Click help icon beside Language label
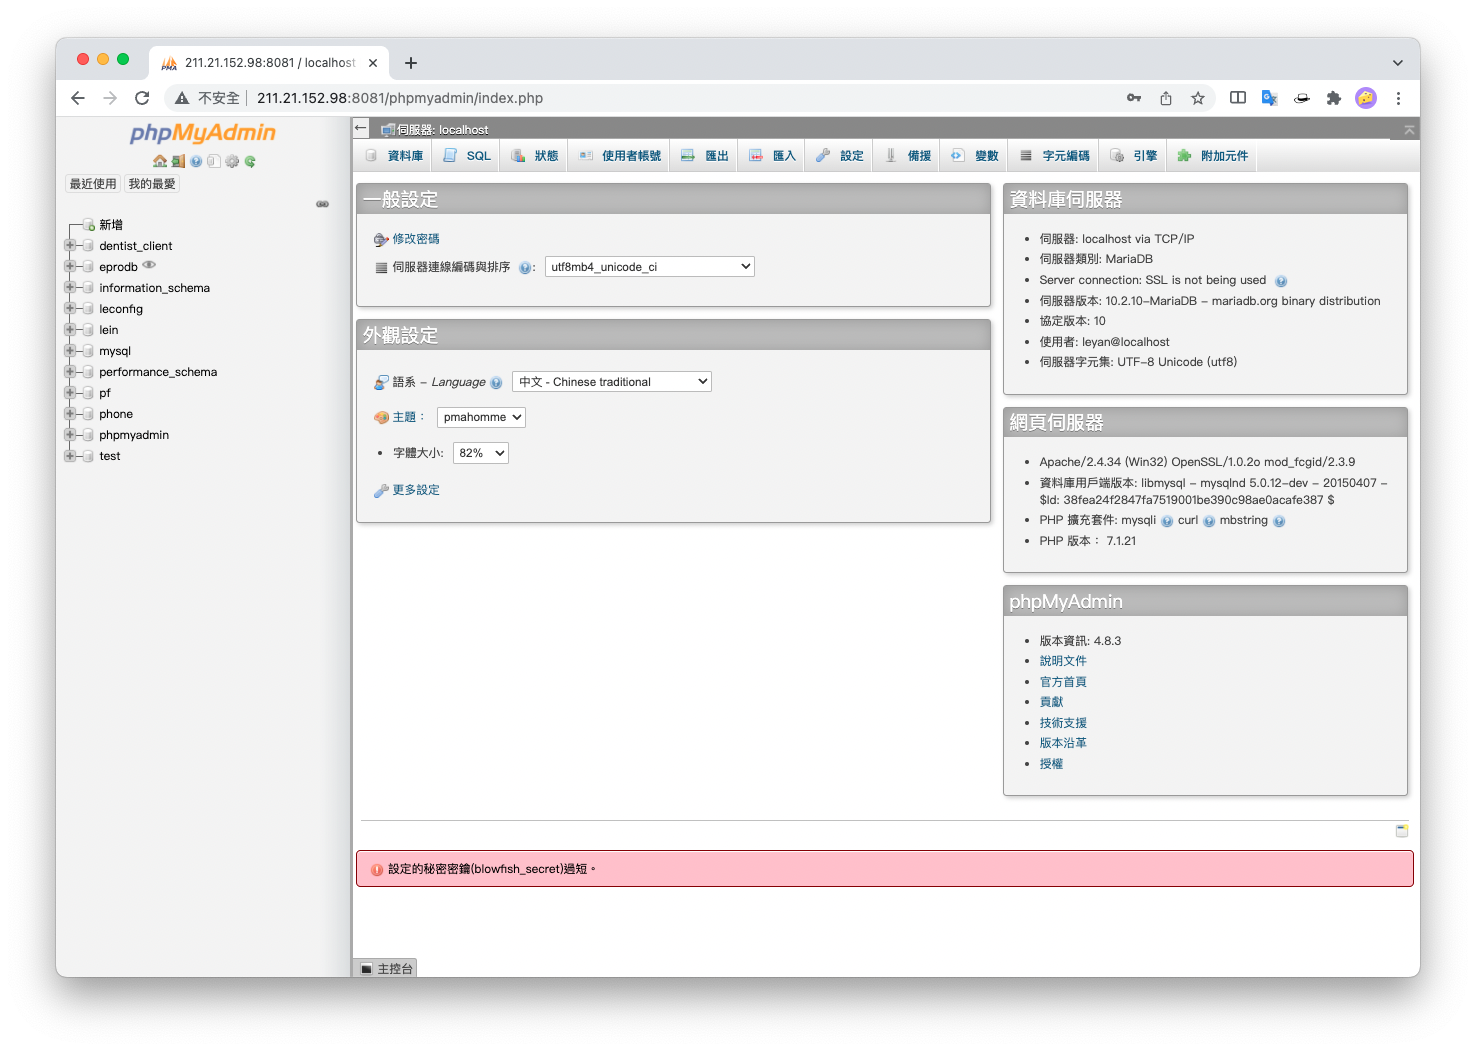 (496, 383)
